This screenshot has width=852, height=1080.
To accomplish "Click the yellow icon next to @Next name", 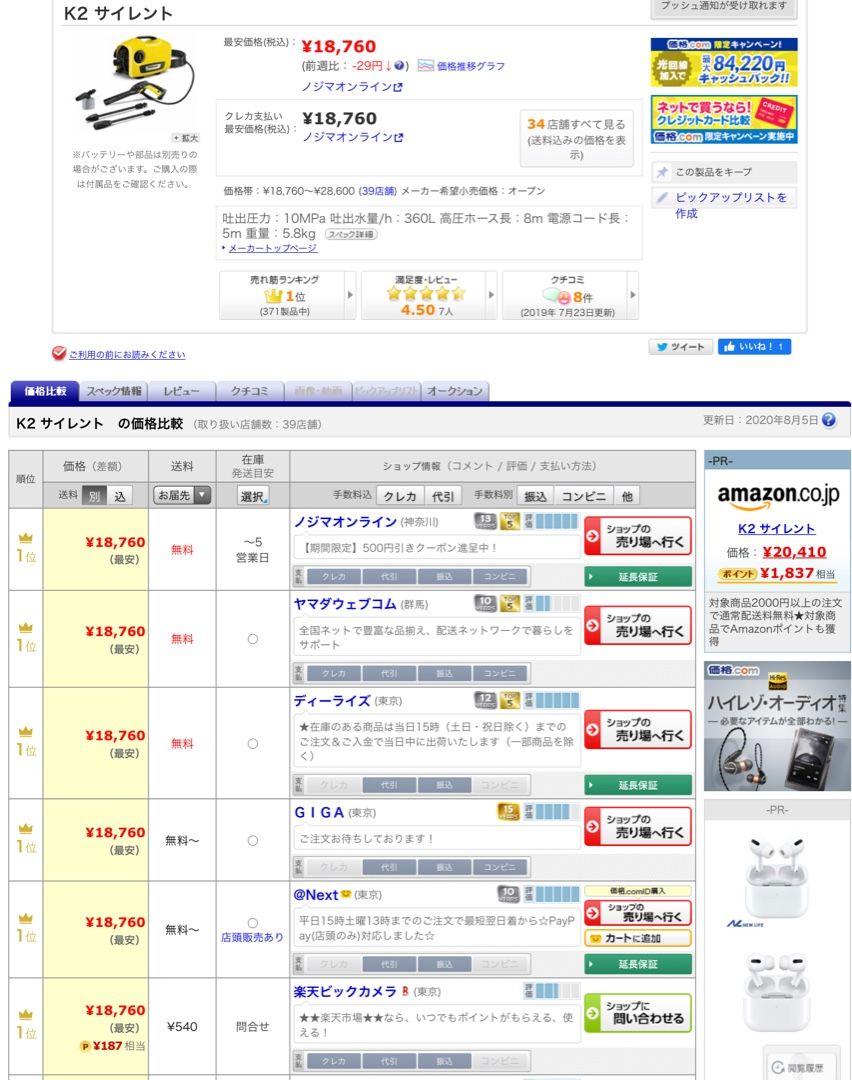I will tap(346, 894).
